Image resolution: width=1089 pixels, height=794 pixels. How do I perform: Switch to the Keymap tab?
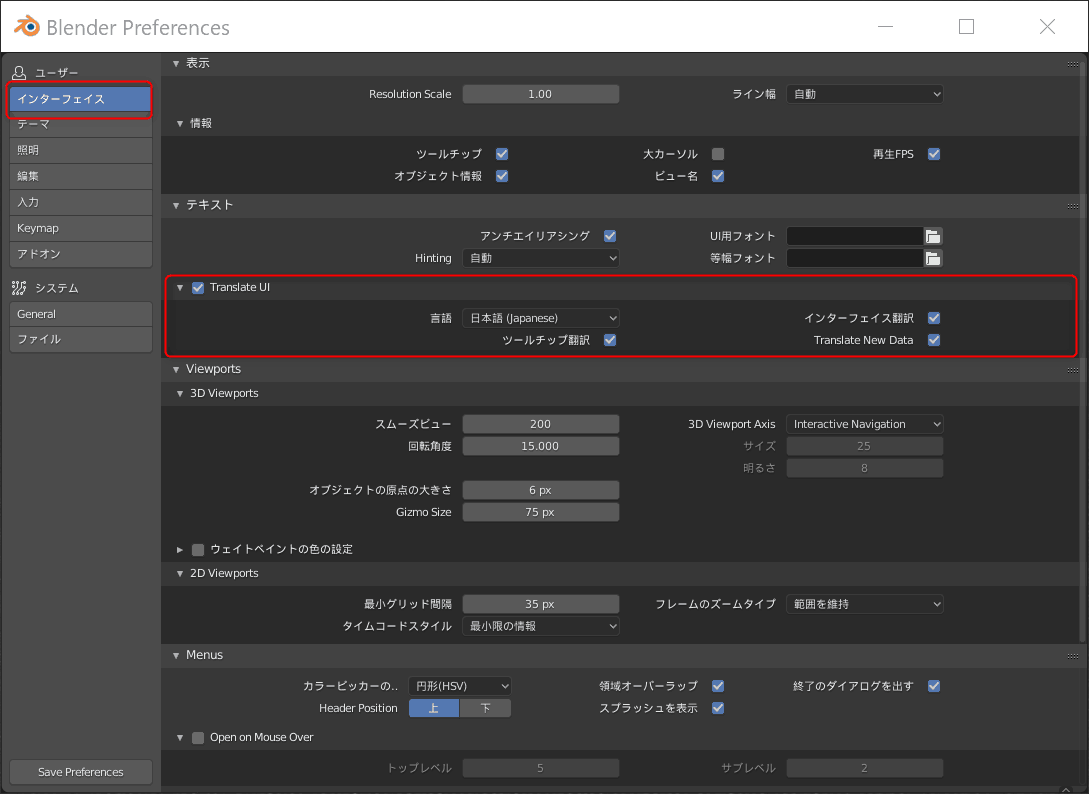pos(81,229)
